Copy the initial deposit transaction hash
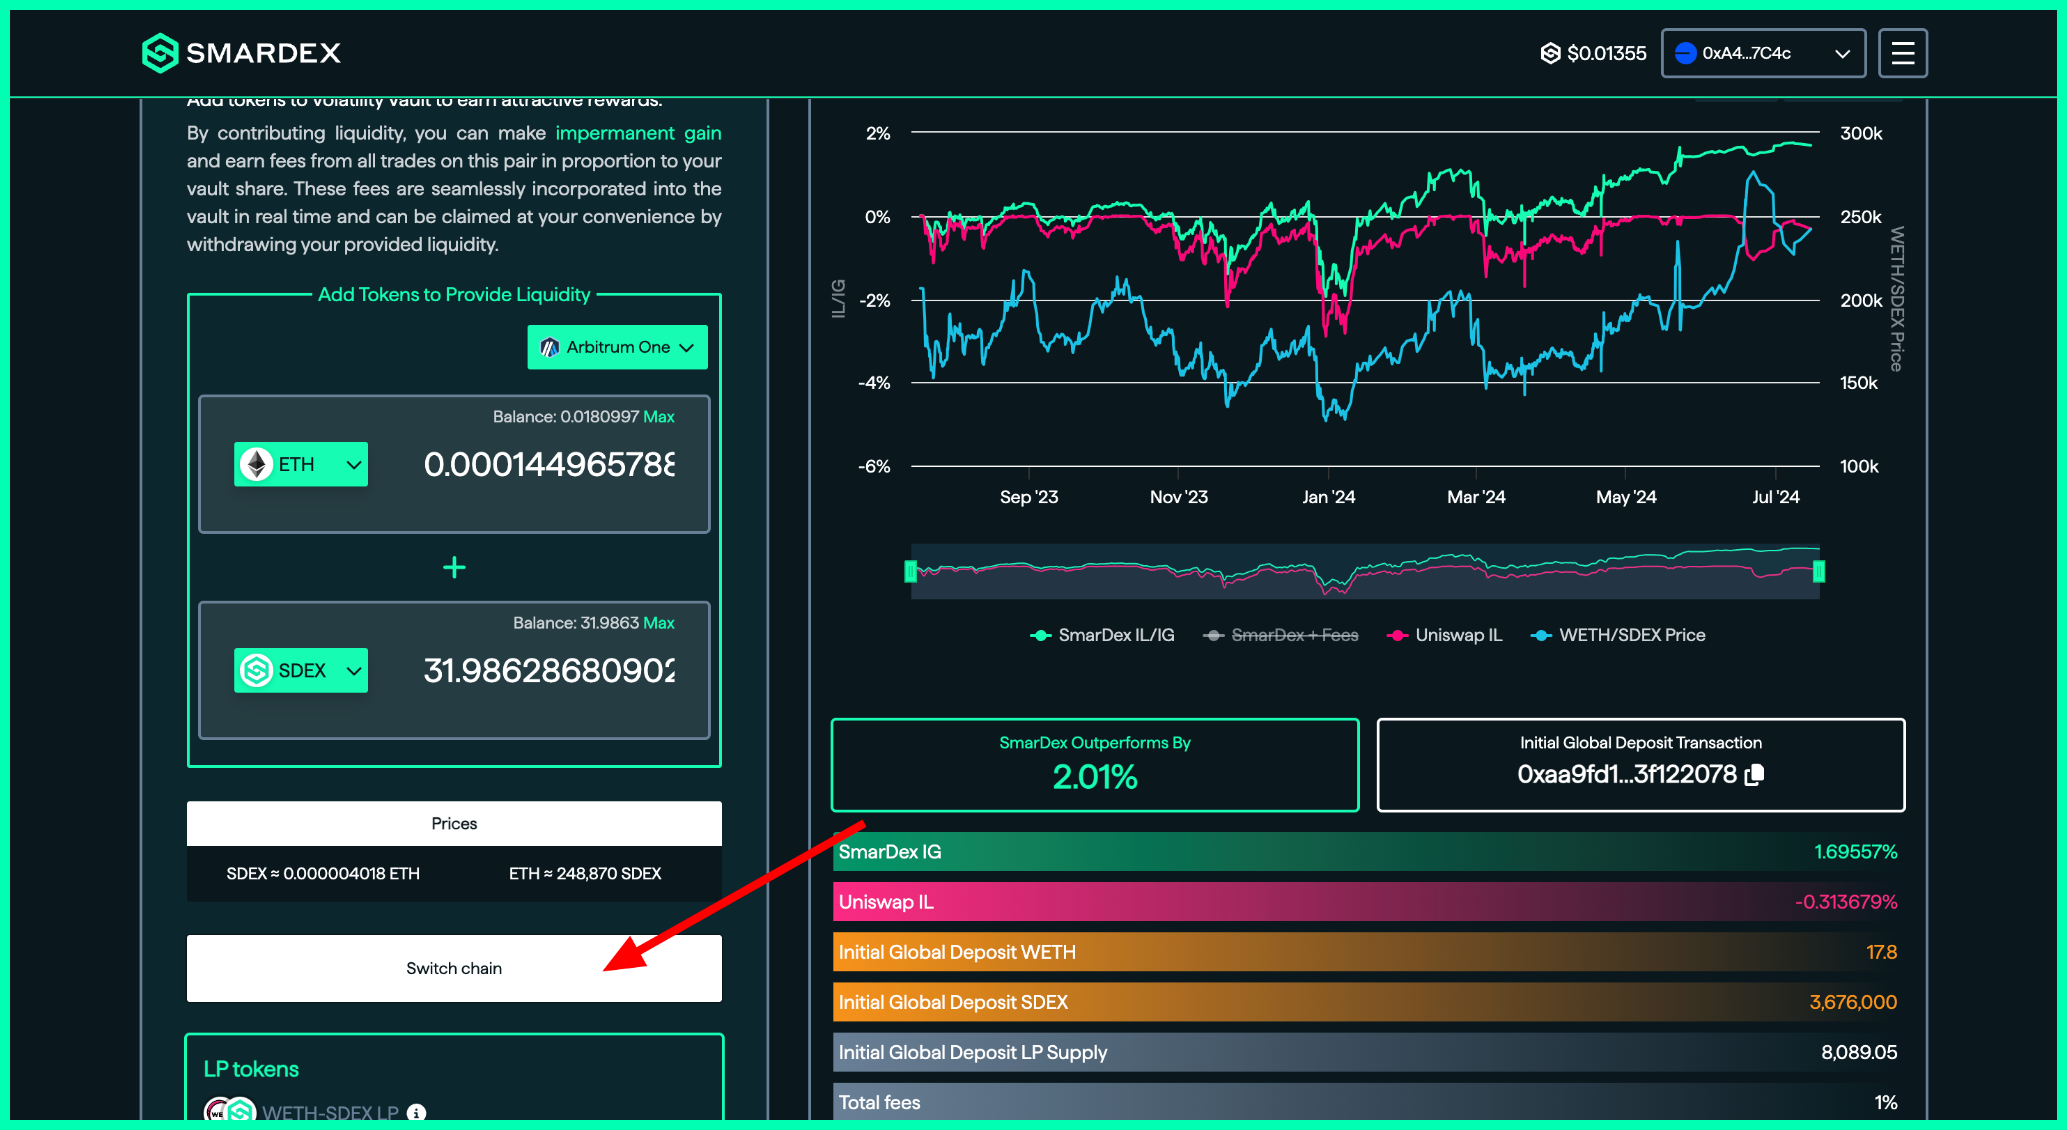Image resolution: width=2067 pixels, height=1130 pixels. coord(1754,775)
